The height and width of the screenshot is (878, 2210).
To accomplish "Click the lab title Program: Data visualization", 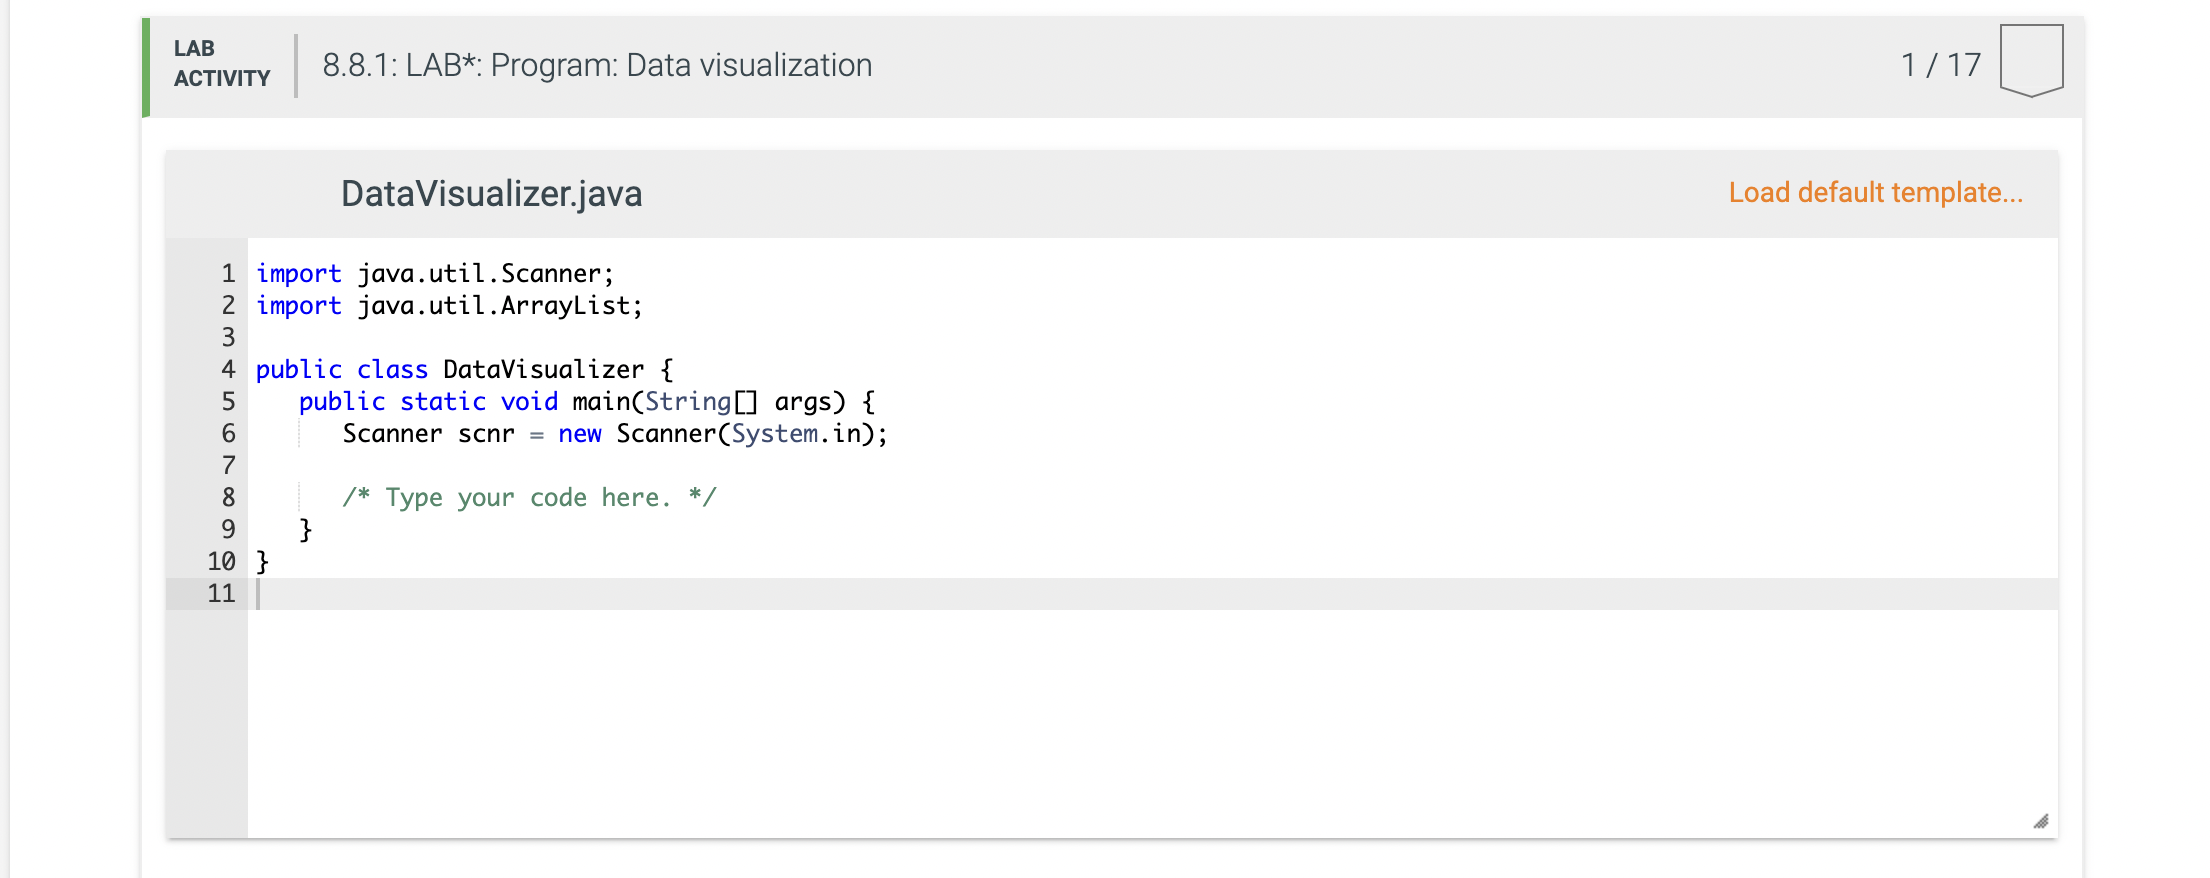I will 597,65.
